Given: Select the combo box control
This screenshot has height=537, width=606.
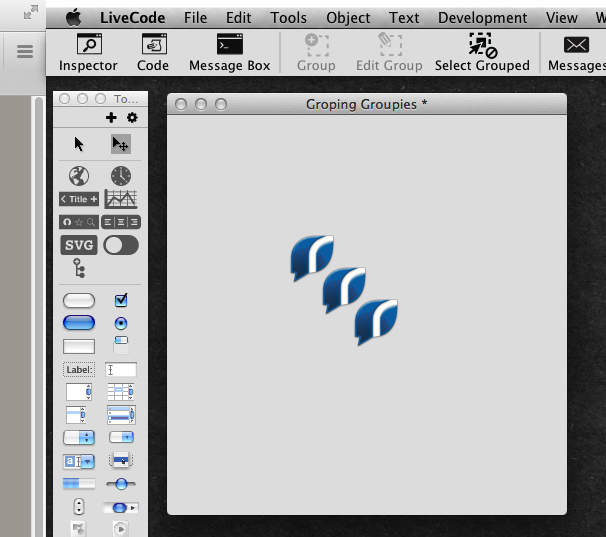Looking at the screenshot, I should click(x=79, y=461).
